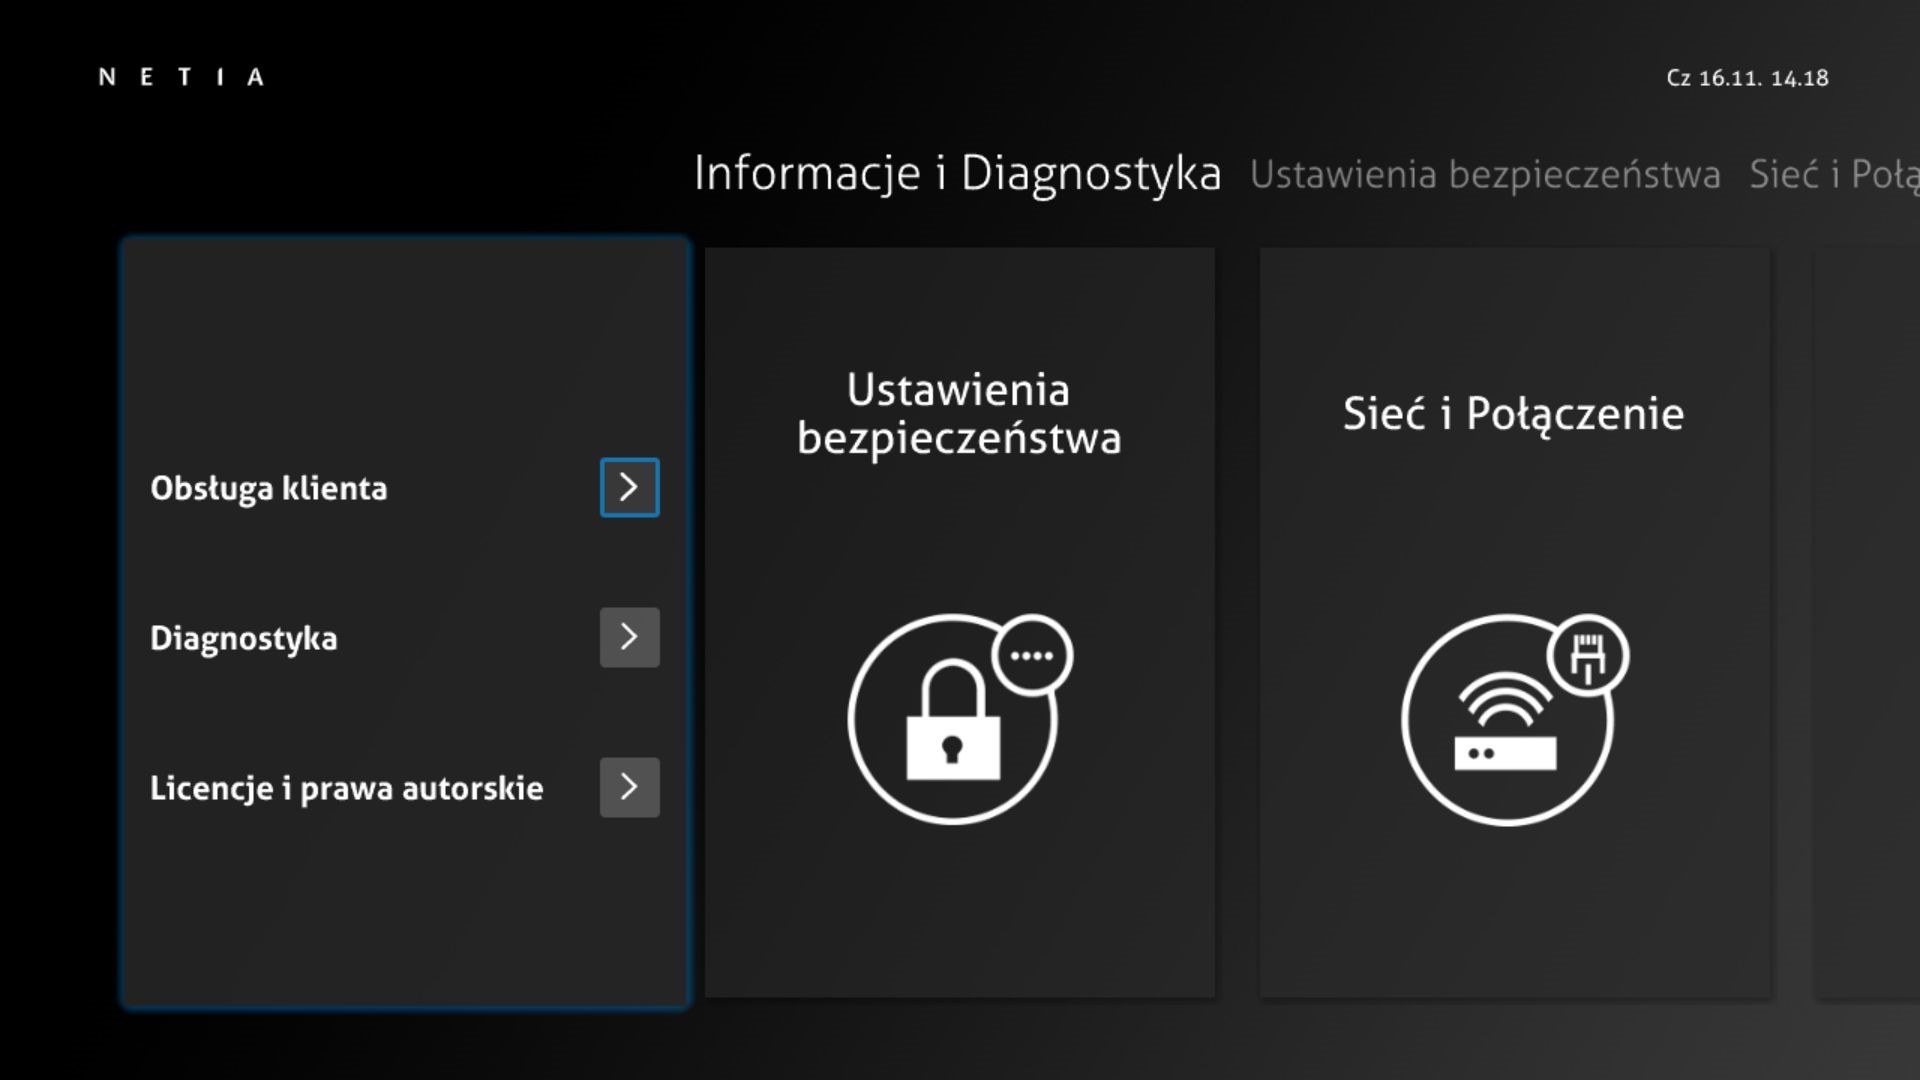Screen dimensions: 1920x1080
Task: Open the Ustawienia bezpieczeństwa card title
Action: [x=959, y=414]
